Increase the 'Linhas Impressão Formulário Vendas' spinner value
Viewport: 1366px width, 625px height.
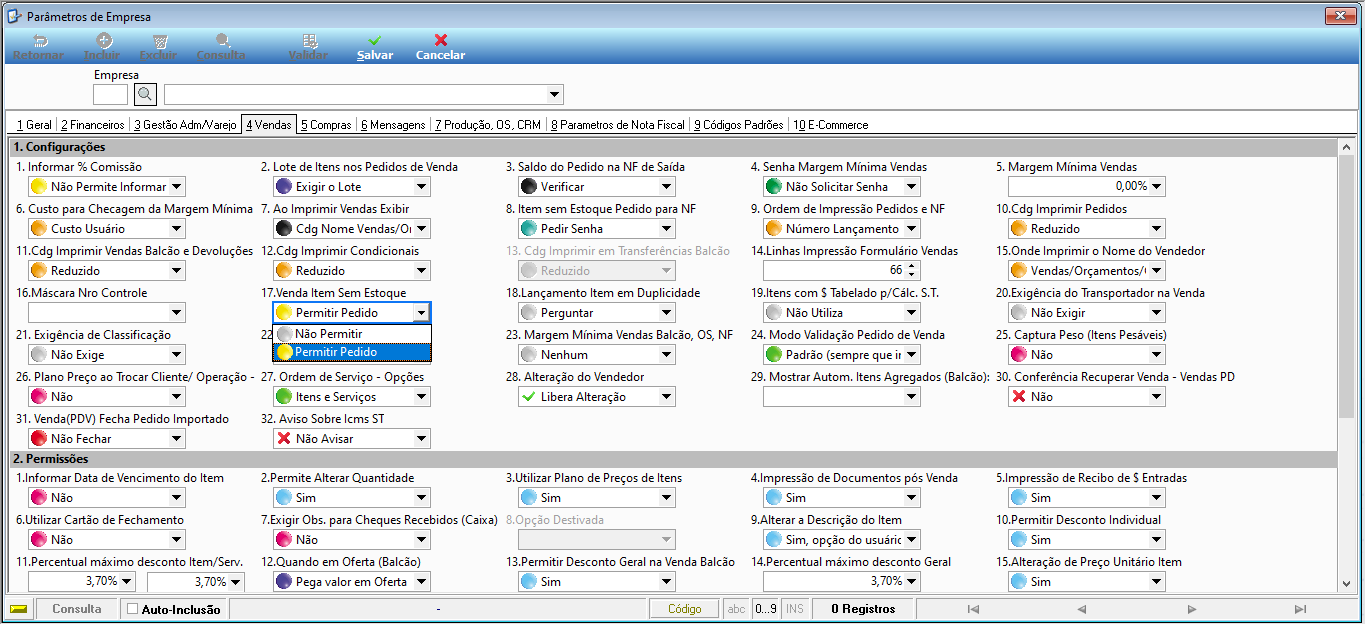tap(911, 267)
